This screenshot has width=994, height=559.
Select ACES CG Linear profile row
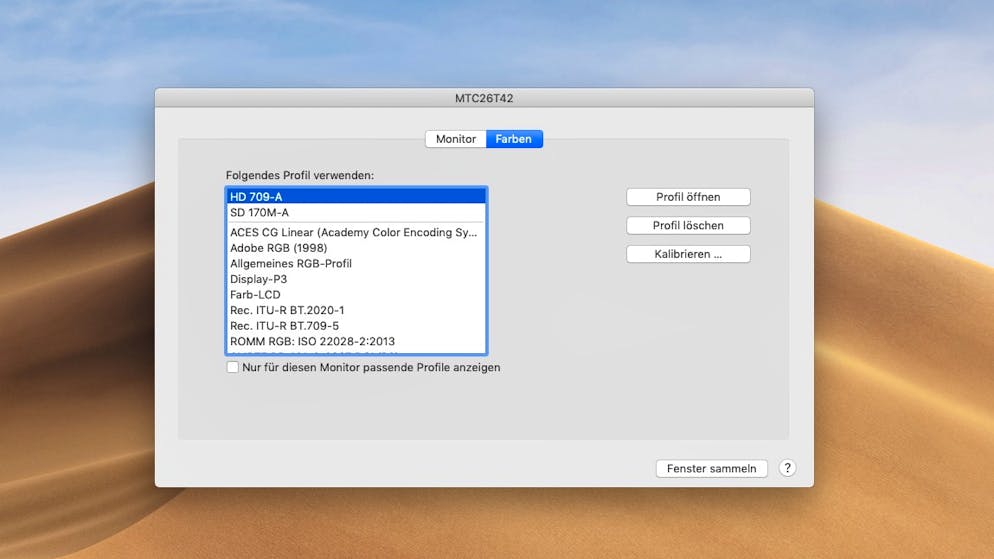356,232
